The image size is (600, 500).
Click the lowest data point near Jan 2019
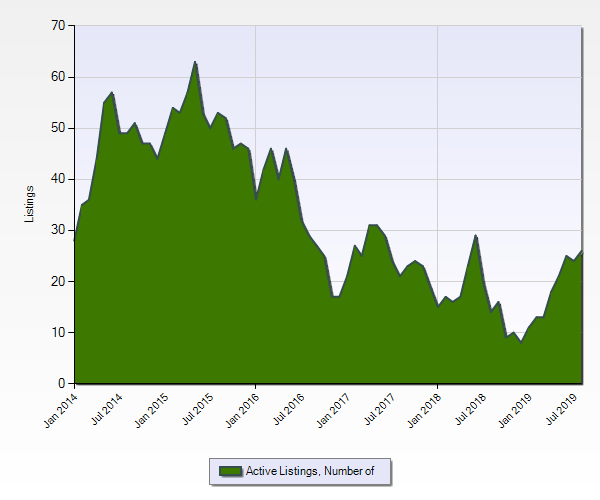click(x=521, y=342)
